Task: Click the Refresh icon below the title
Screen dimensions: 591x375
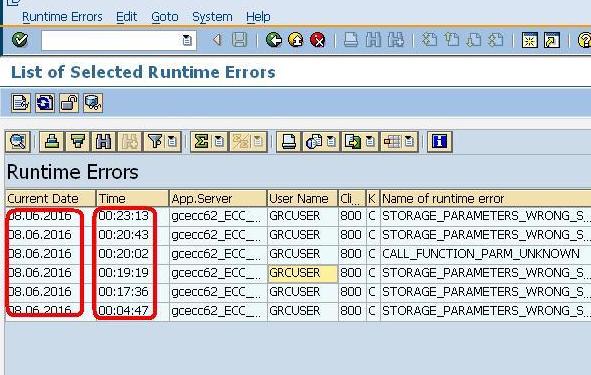Action: [45, 103]
